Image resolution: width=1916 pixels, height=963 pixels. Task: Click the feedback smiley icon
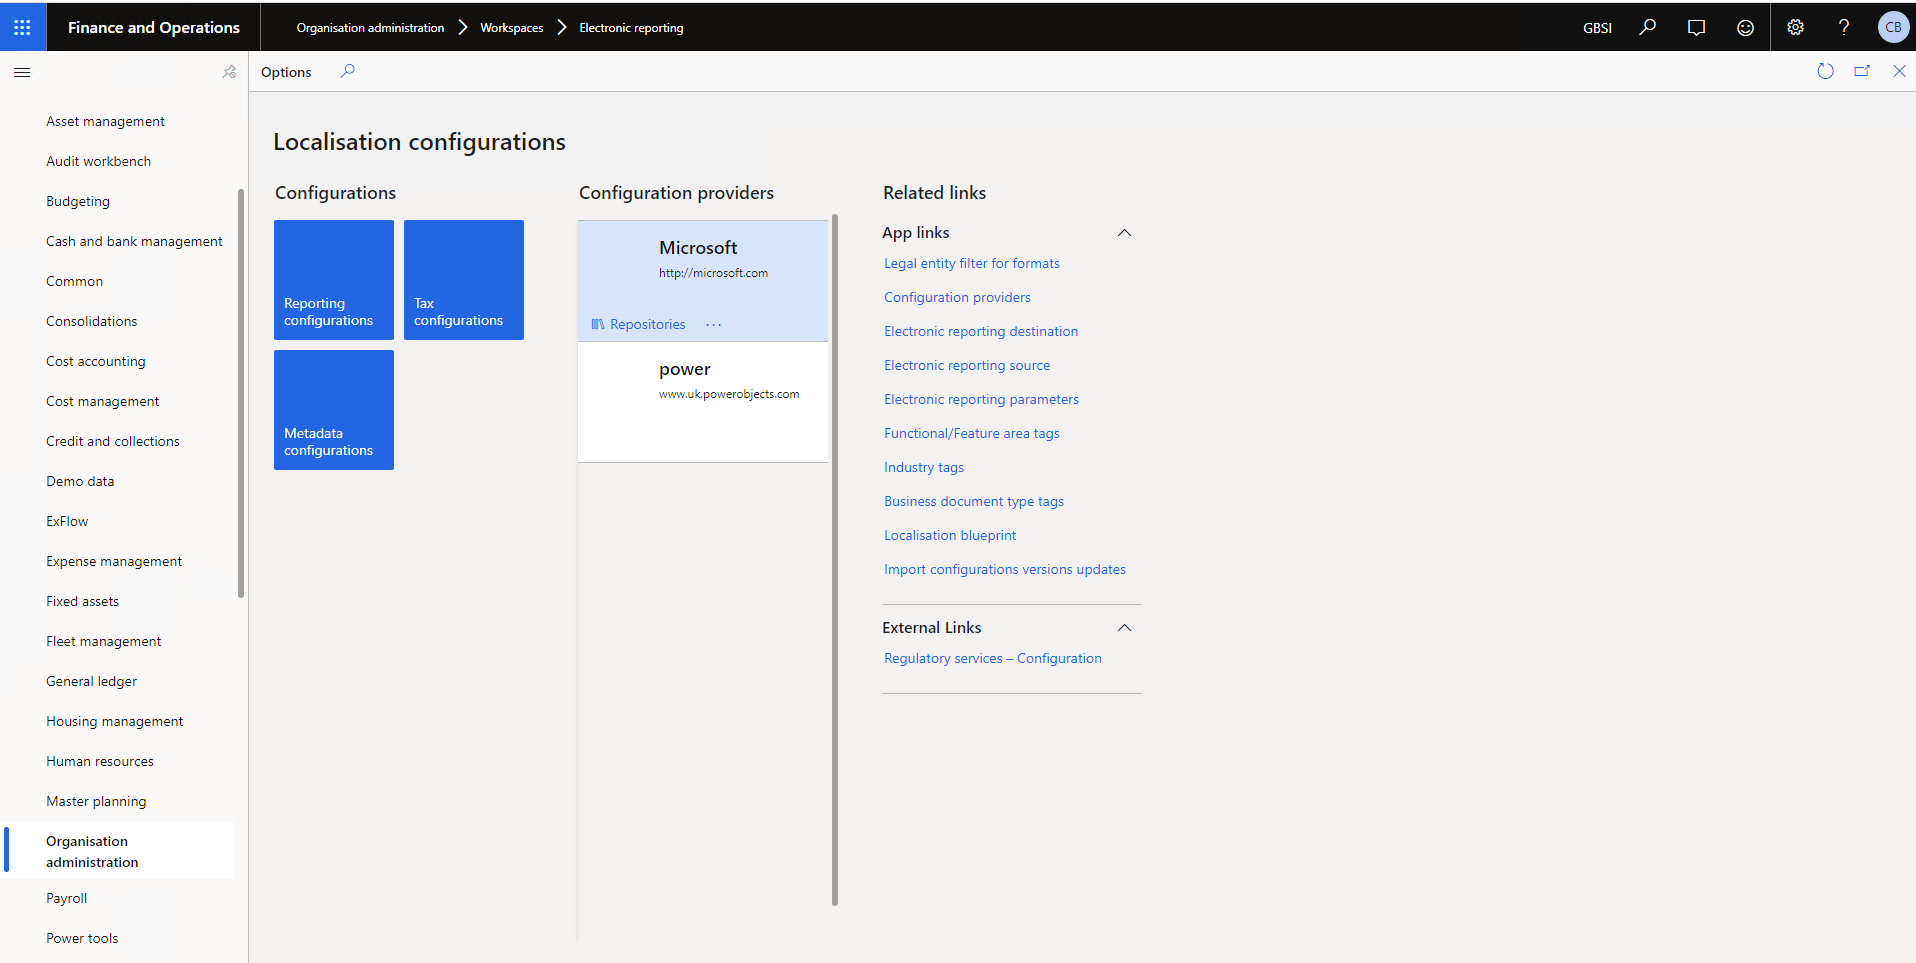pyautogui.click(x=1745, y=27)
